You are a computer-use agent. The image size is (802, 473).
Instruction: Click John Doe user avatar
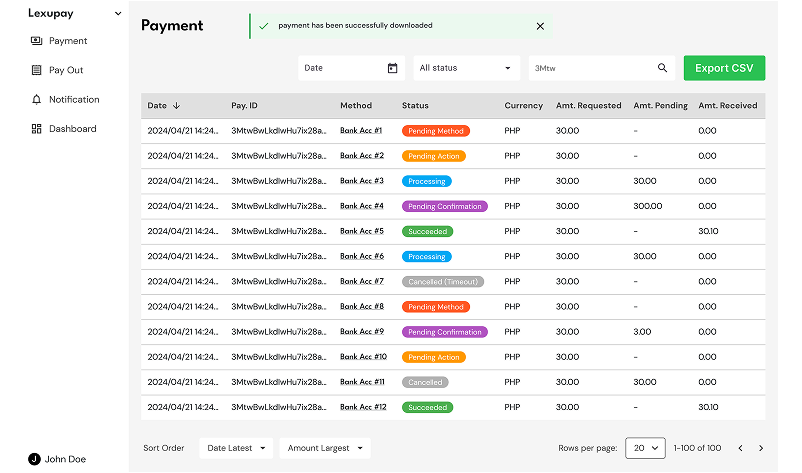[x=34, y=459]
